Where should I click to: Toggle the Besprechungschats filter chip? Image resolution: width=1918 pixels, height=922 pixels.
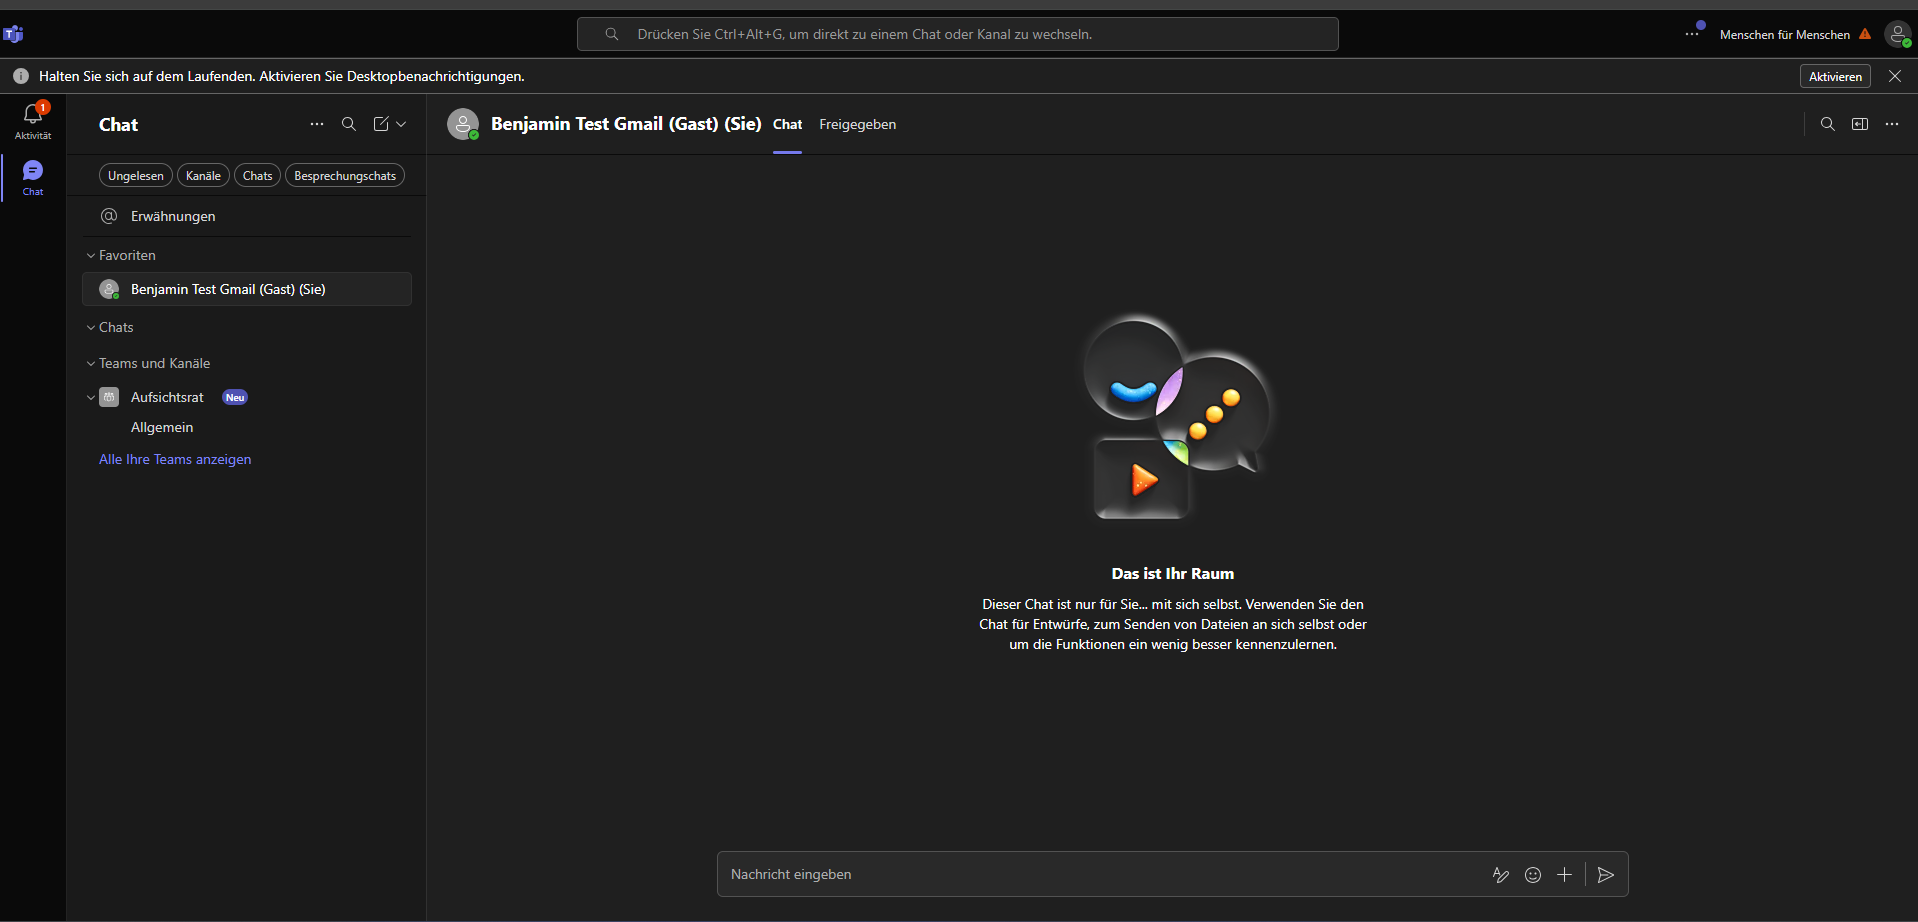point(344,176)
